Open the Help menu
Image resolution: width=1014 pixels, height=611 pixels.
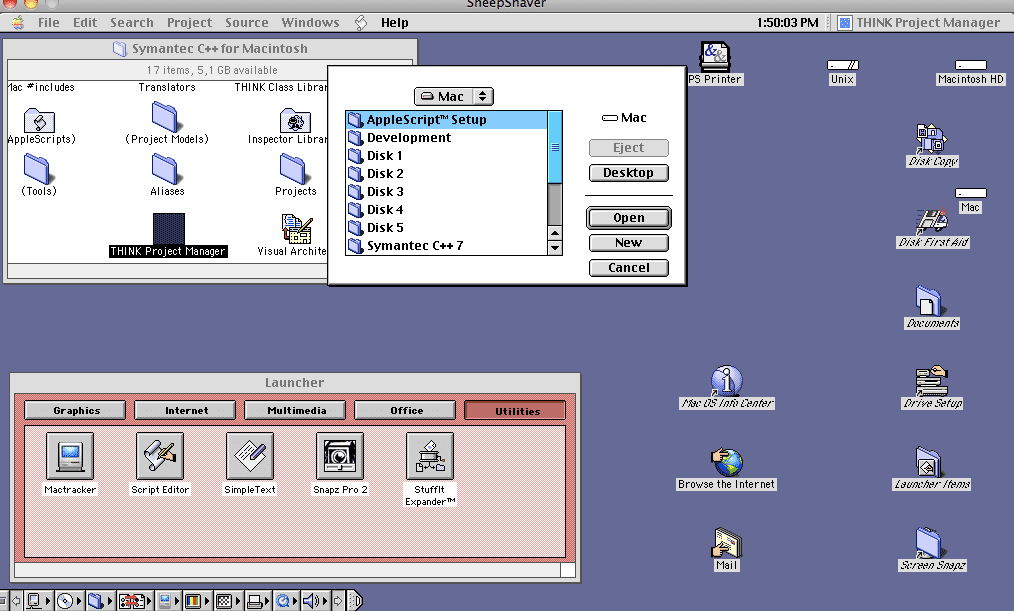pyautogui.click(x=394, y=23)
